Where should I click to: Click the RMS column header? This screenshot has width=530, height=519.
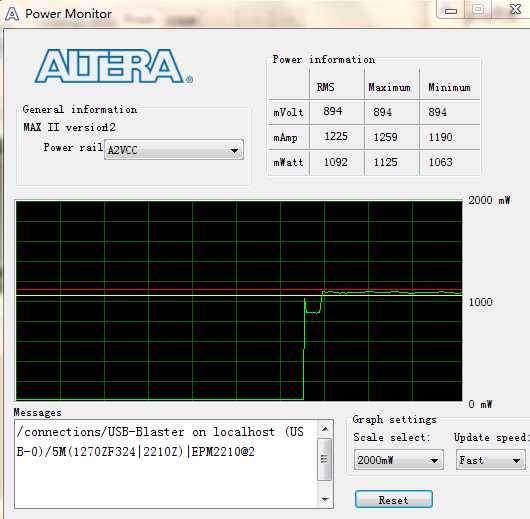pyautogui.click(x=326, y=87)
